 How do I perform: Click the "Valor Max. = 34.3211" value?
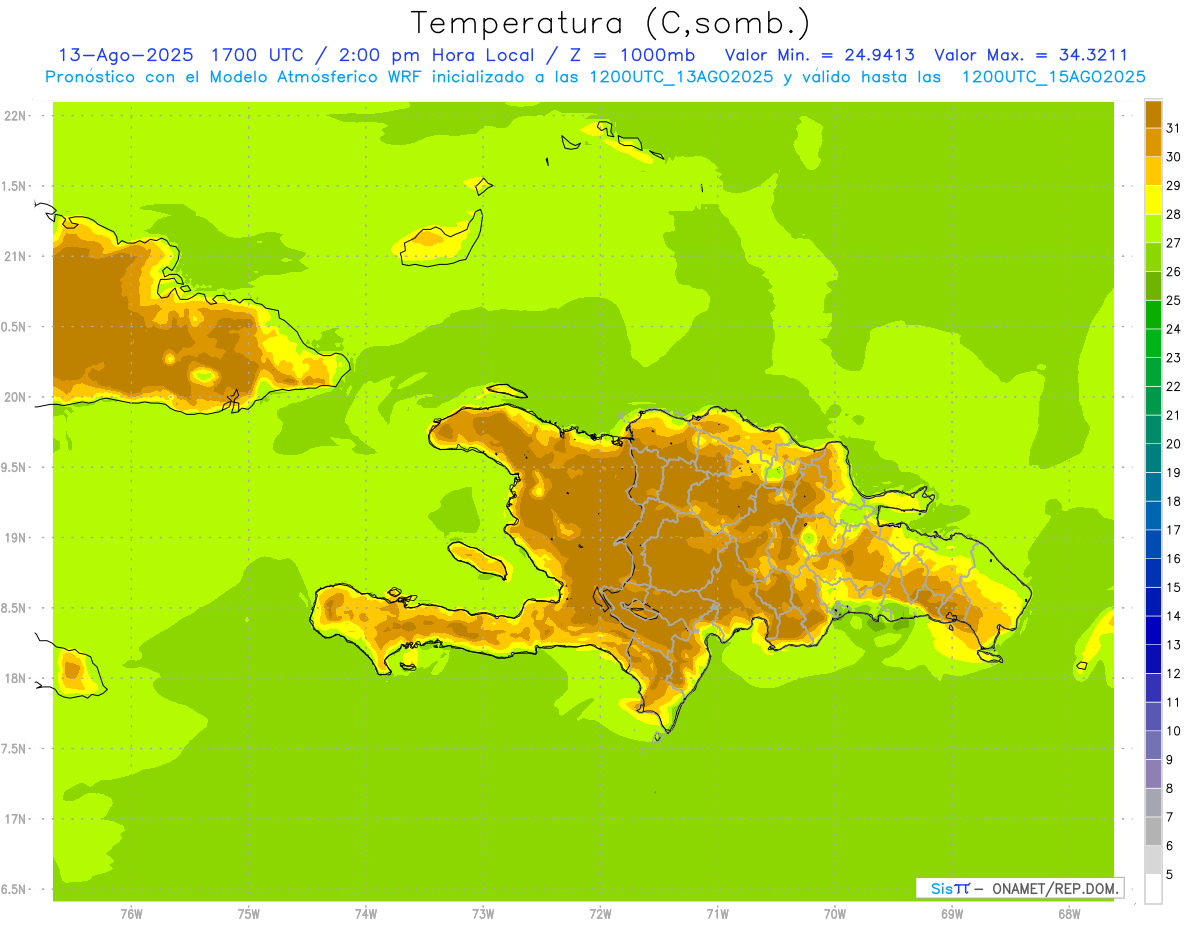1031,55
